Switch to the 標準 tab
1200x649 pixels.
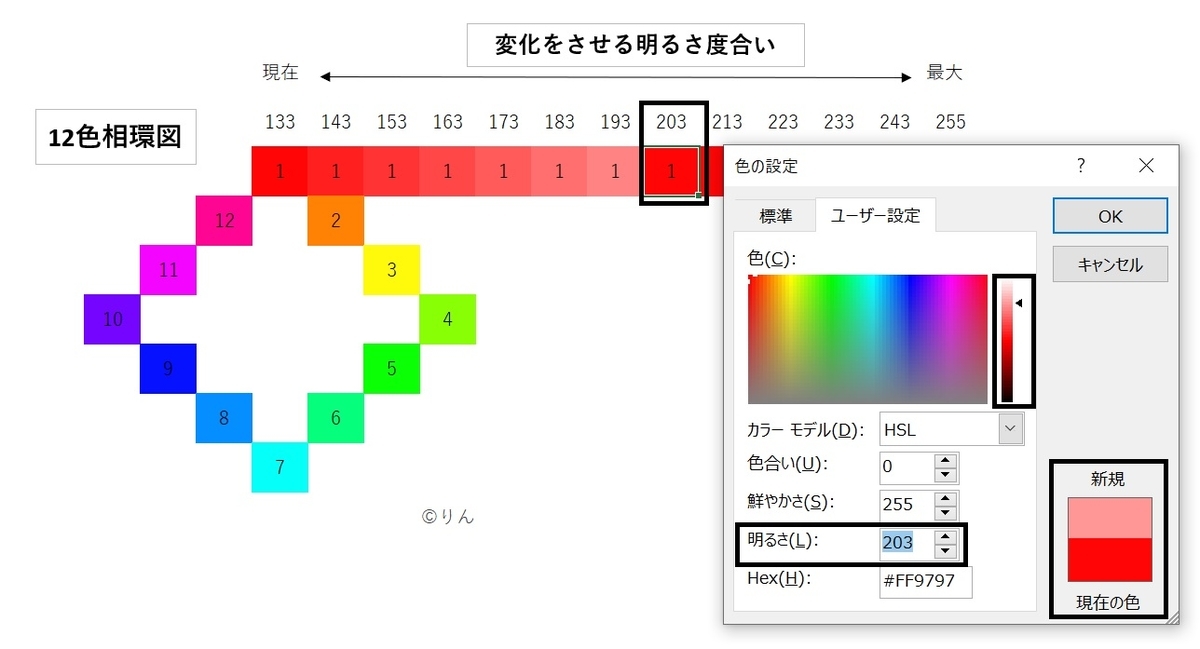(x=775, y=214)
